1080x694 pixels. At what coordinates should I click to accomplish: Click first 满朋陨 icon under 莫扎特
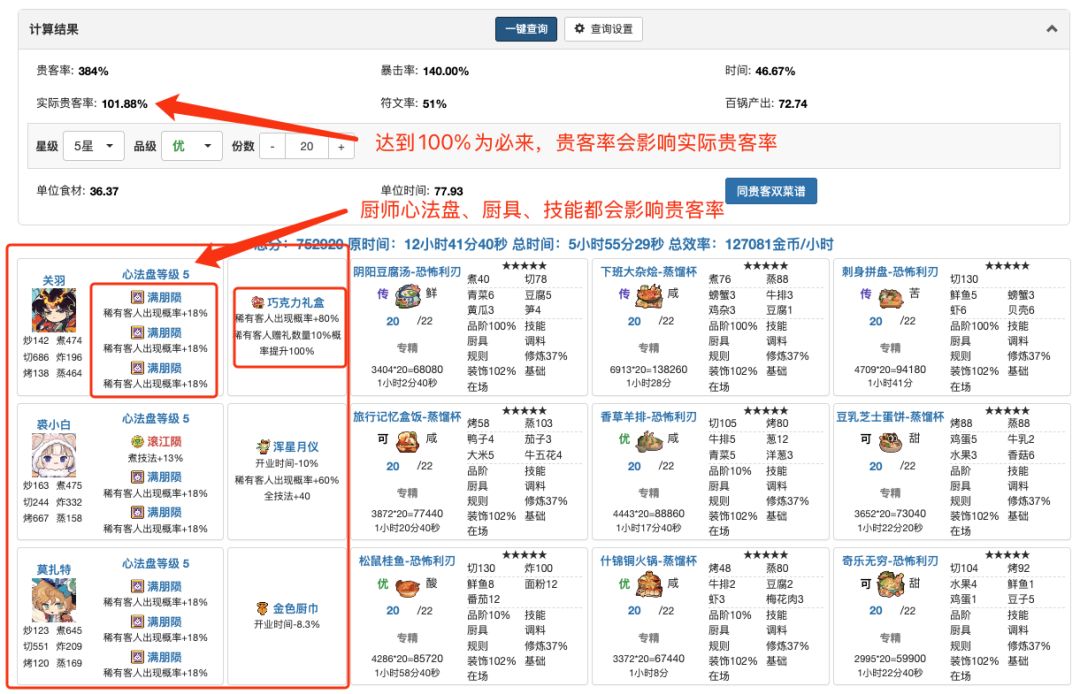click(138, 586)
